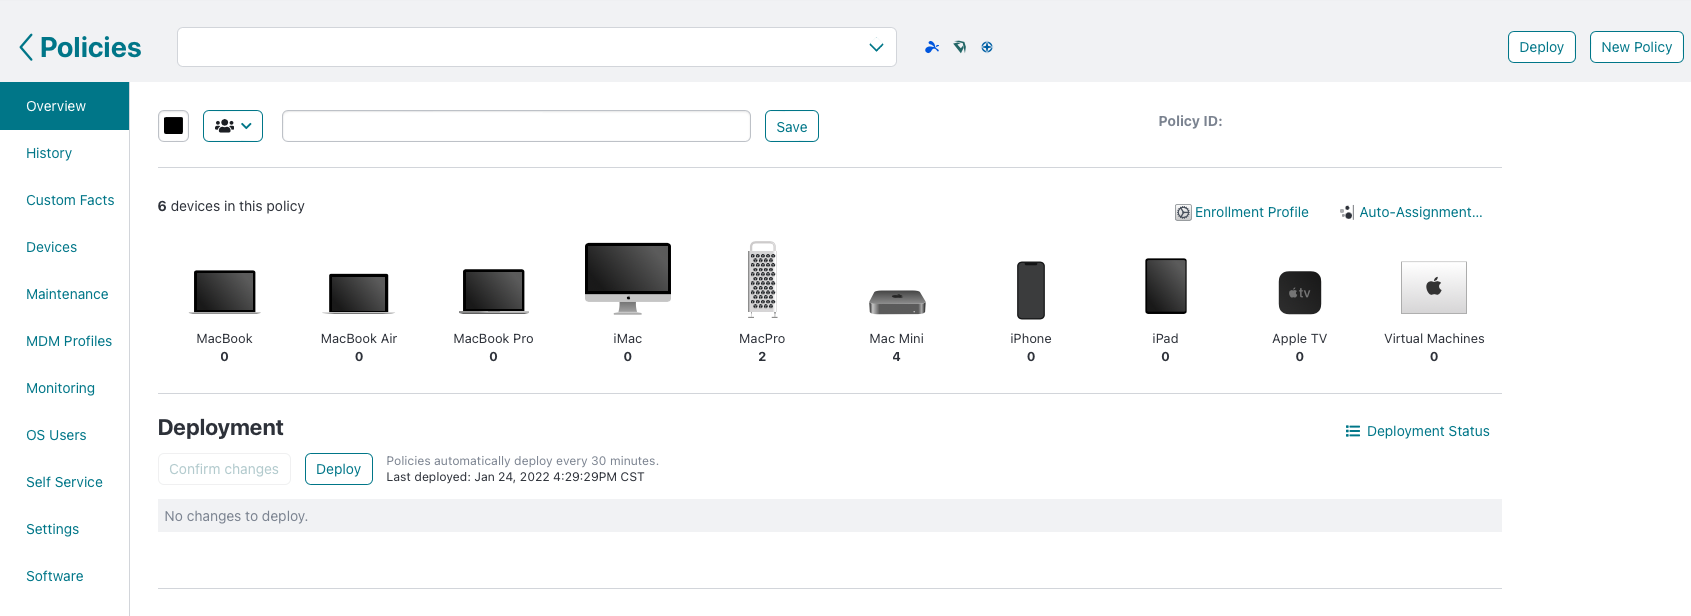Open Settings in the sidebar
This screenshot has width=1691, height=616.
52,529
